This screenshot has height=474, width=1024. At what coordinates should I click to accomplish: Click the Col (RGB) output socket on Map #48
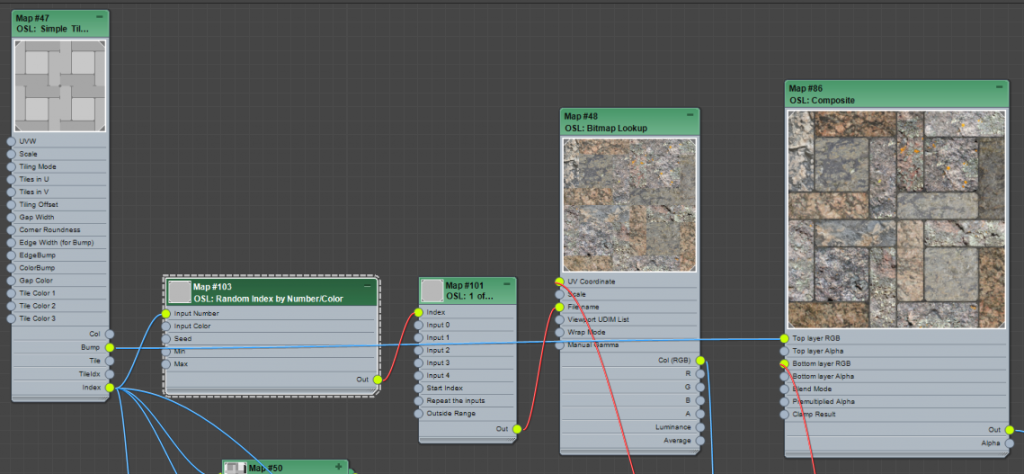(x=700, y=360)
